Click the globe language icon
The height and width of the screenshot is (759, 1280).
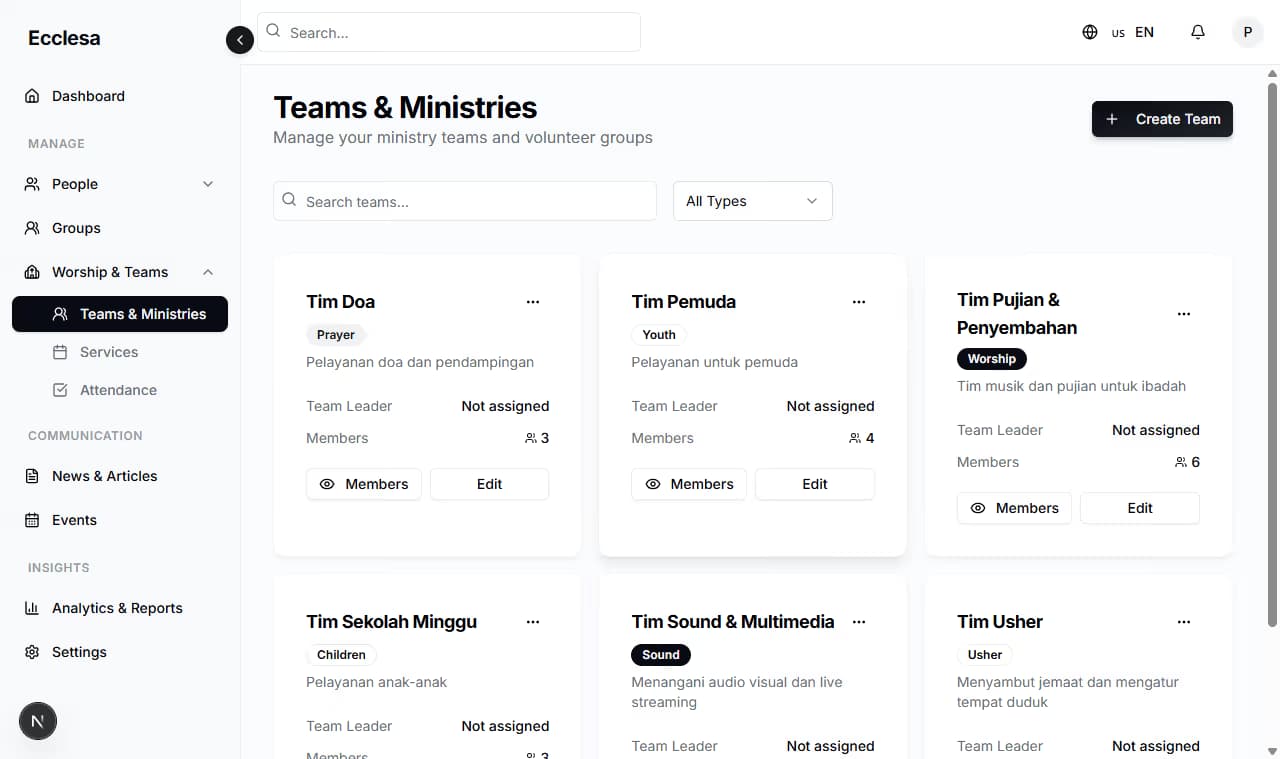point(1090,32)
